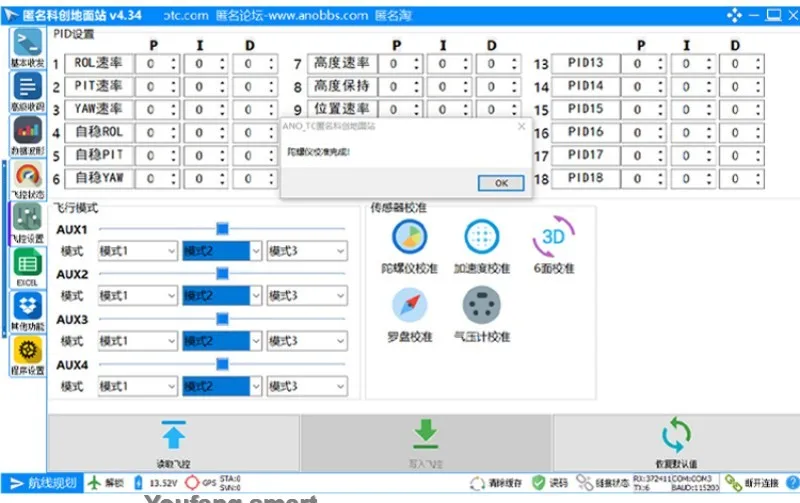Click the 自稳PIT name box
Image resolution: width=800 pixels, height=503 pixels.
(x=99, y=156)
